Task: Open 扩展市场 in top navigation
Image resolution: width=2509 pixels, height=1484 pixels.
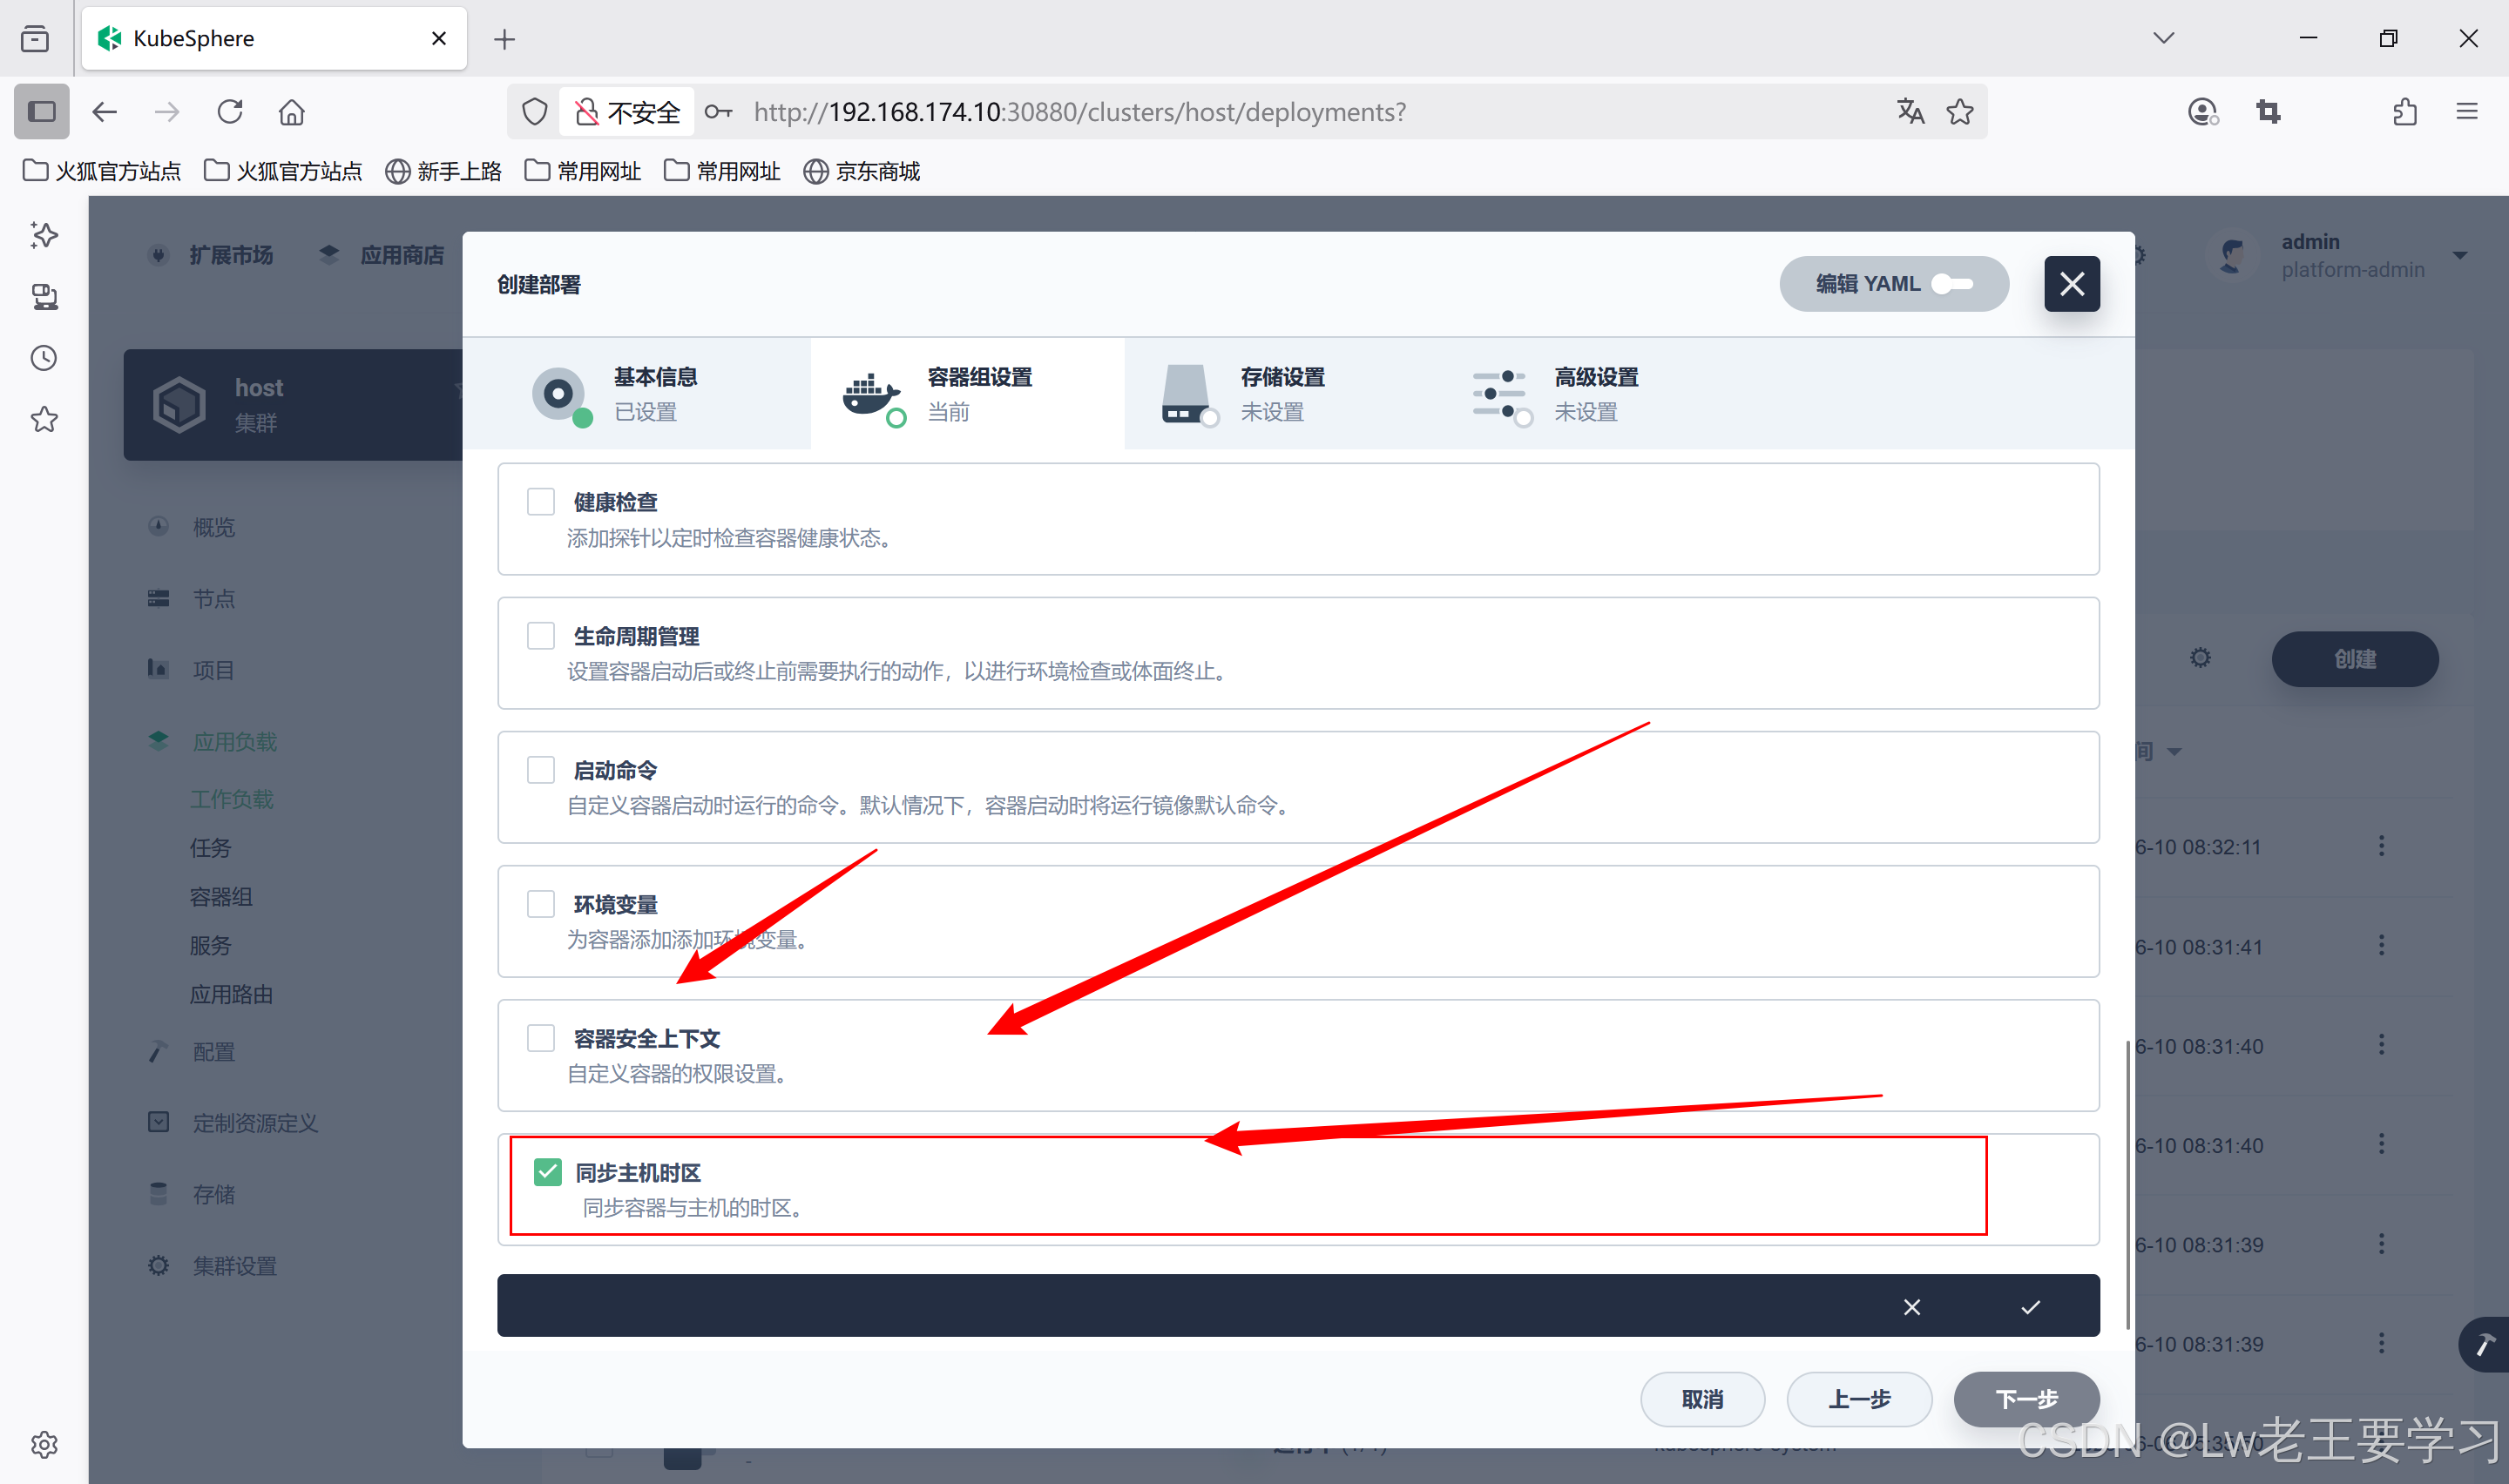Action: point(211,255)
